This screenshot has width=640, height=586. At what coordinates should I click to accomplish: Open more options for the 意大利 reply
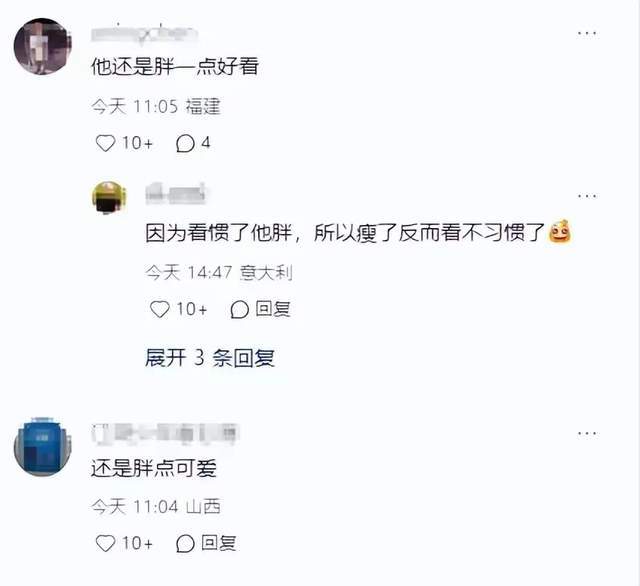coord(587,196)
